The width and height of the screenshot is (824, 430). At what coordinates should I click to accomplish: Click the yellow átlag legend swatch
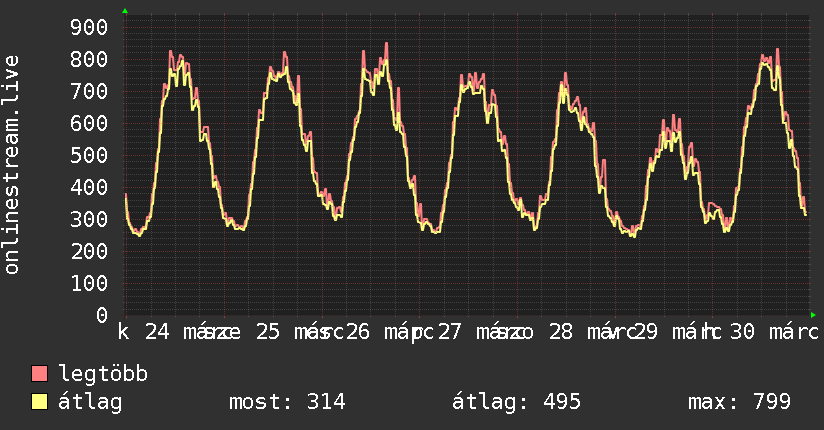coord(39,402)
